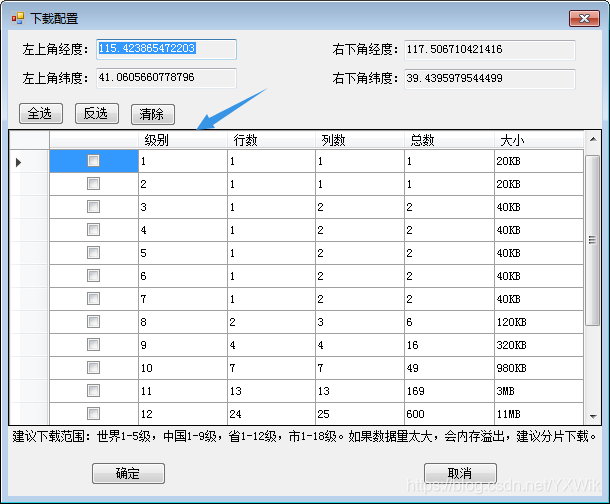This screenshot has width=610, height=504.
Task: Click the total count cell 169
Action: point(449,391)
